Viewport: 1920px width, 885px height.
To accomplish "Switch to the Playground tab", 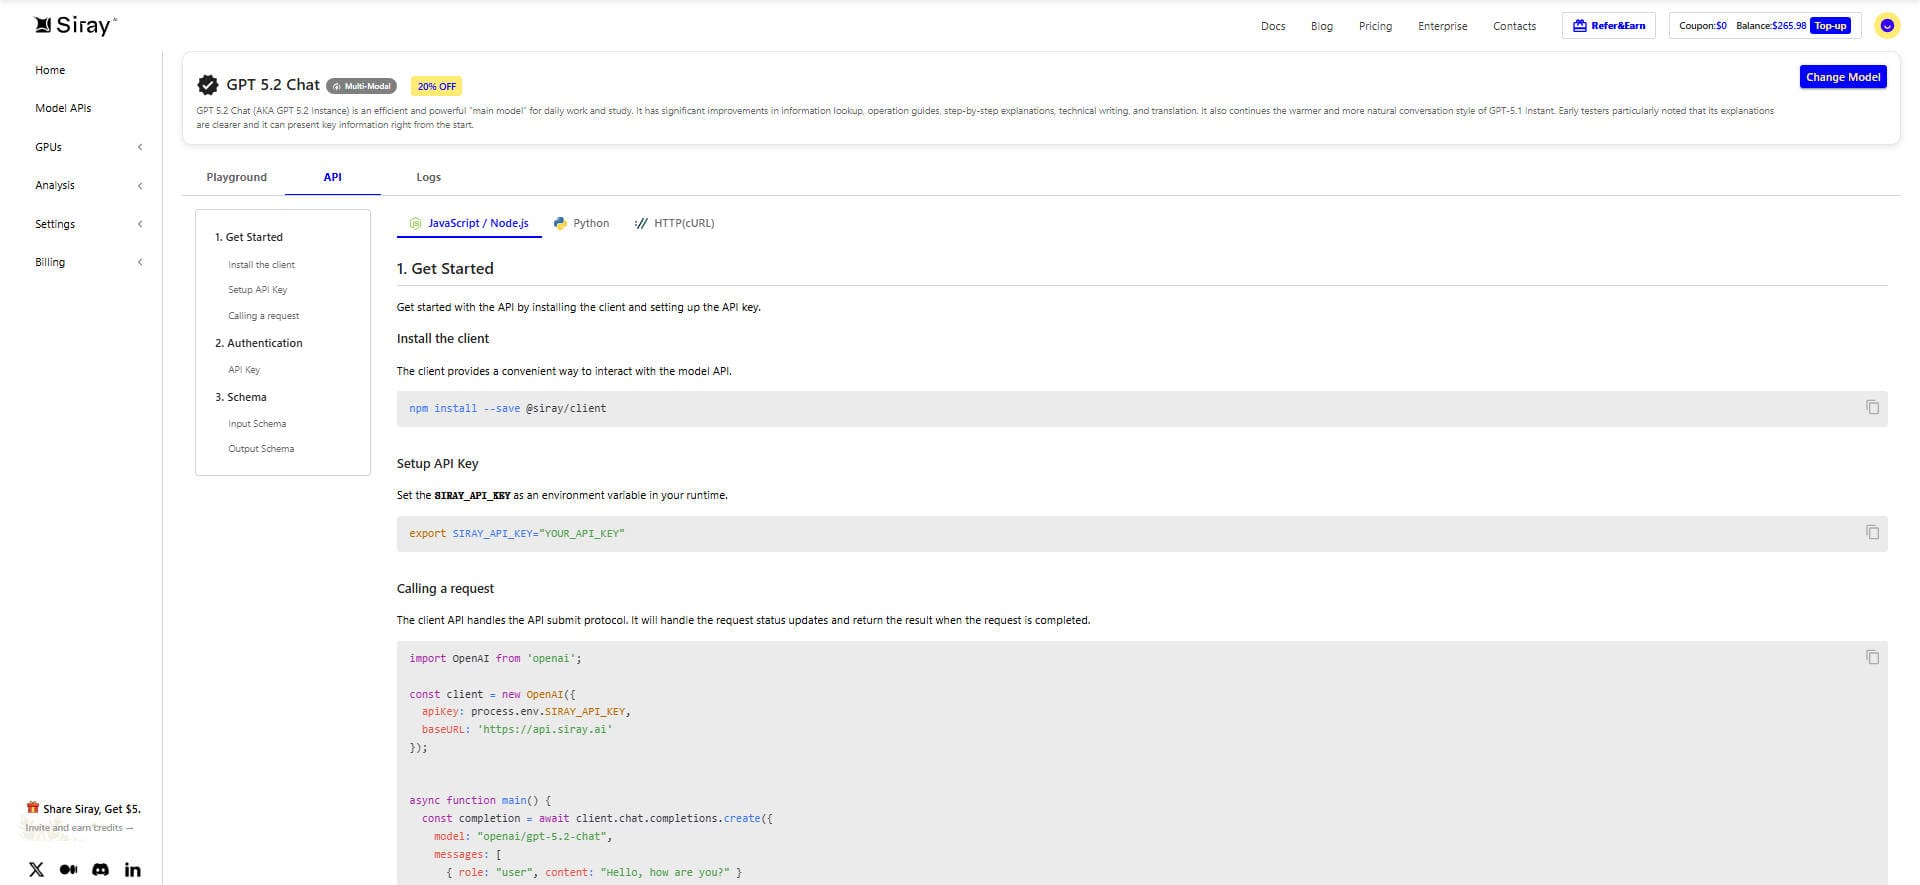I will pyautogui.click(x=236, y=177).
